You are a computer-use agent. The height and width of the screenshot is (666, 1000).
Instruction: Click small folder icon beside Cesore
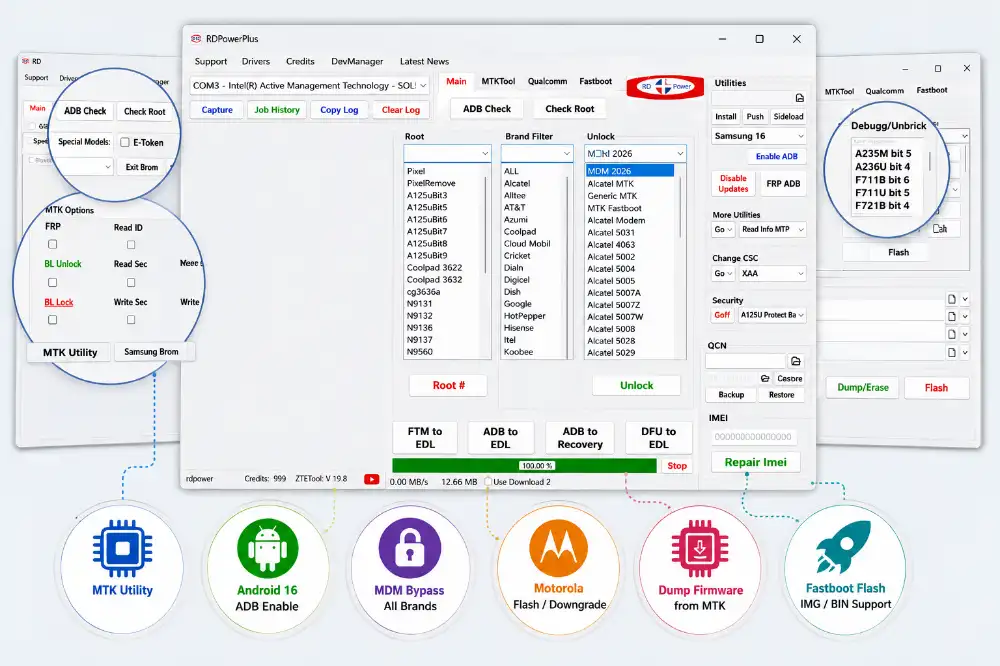[x=765, y=378]
